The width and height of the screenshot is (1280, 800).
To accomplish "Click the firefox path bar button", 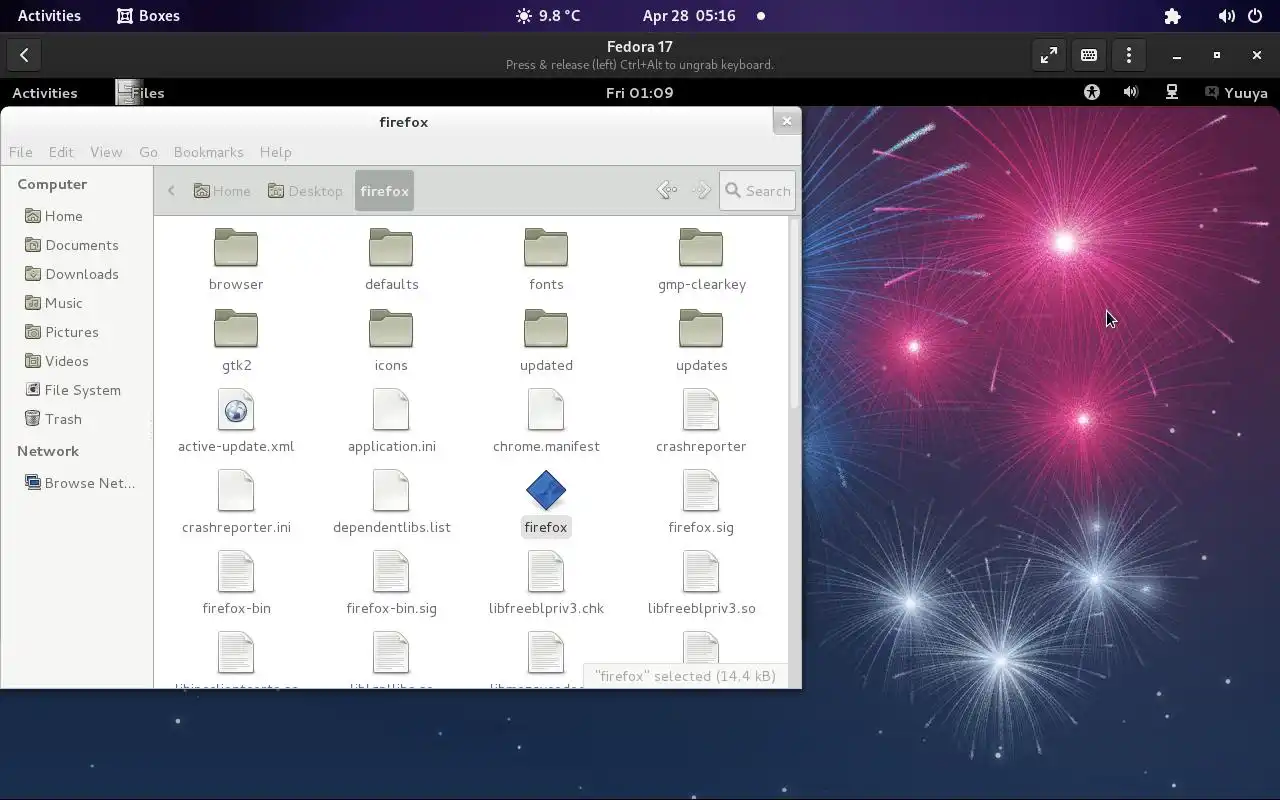I will point(384,191).
